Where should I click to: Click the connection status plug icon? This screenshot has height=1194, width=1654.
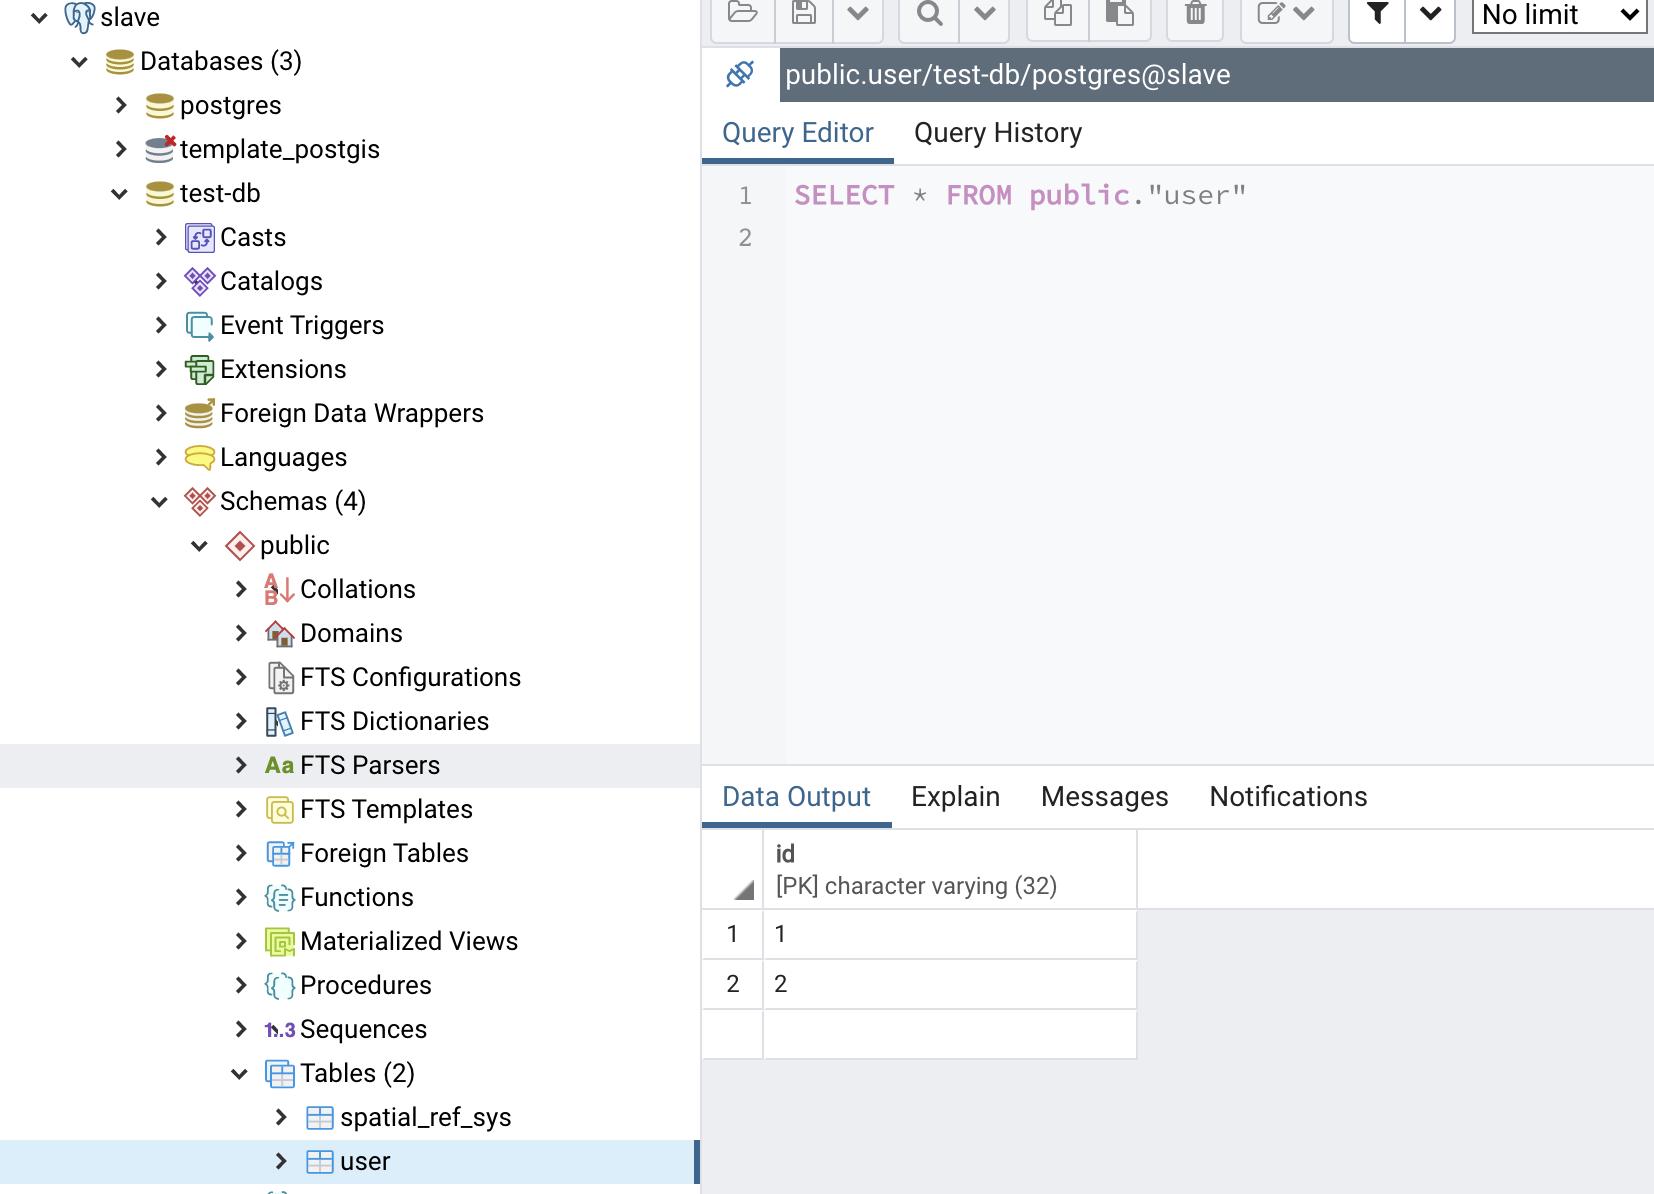pyautogui.click(x=740, y=74)
